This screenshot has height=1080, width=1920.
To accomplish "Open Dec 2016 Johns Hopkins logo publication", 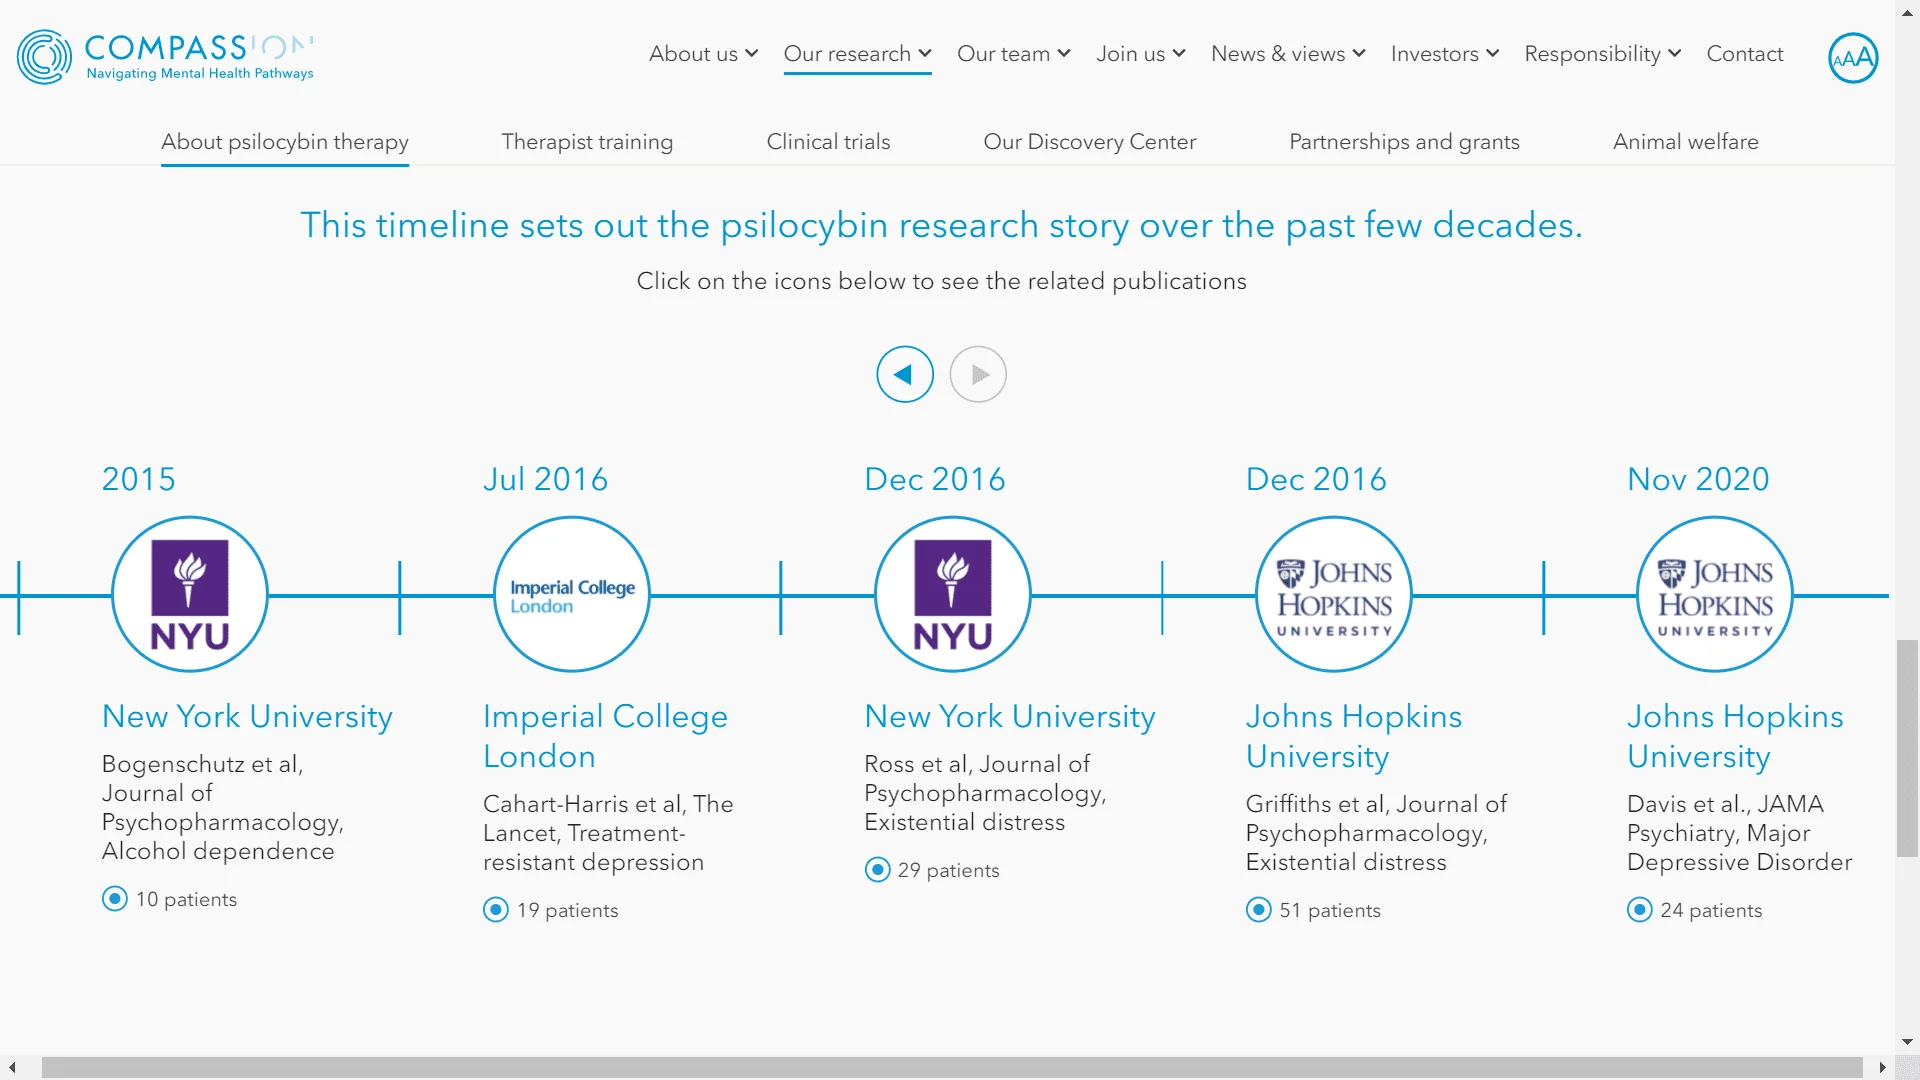I will pyautogui.click(x=1334, y=594).
